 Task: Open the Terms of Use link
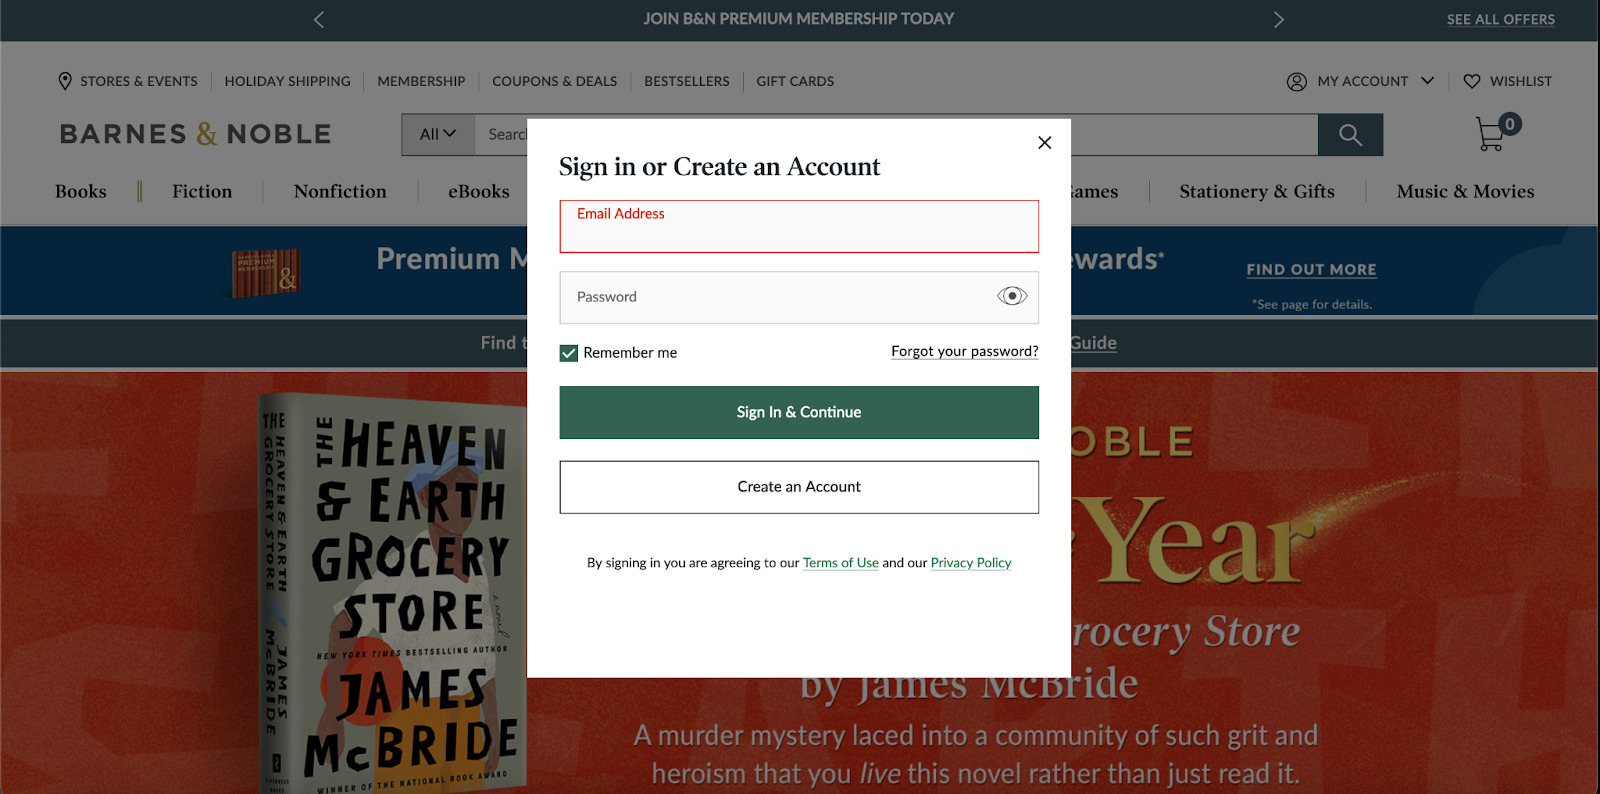click(840, 563)
